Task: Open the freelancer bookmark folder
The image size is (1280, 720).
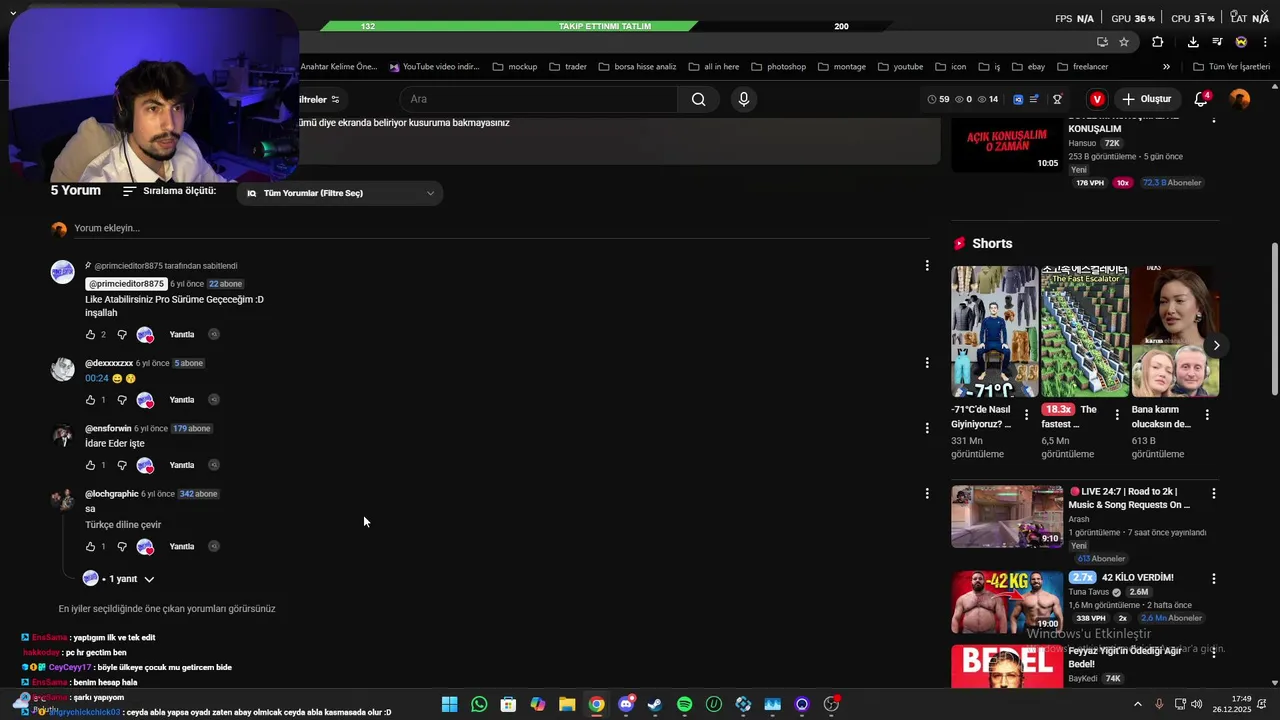Action: [1082, 67]
